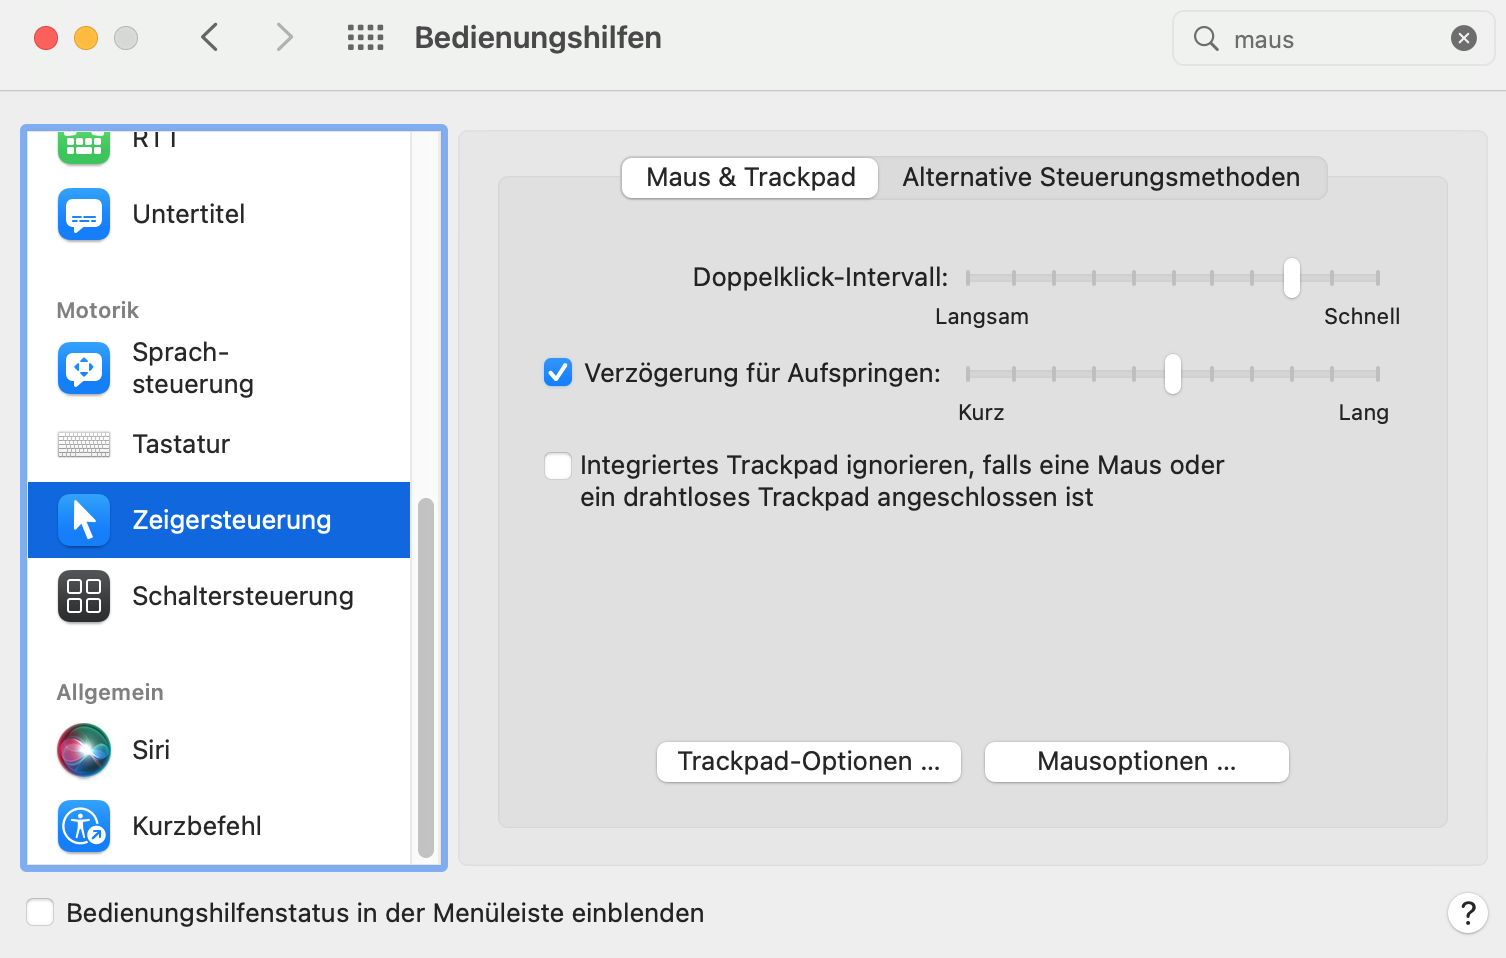This screenshot has width=1506, height=958.
Task: Select the Maus & Trackpad tab
Action: pos(750,178)
